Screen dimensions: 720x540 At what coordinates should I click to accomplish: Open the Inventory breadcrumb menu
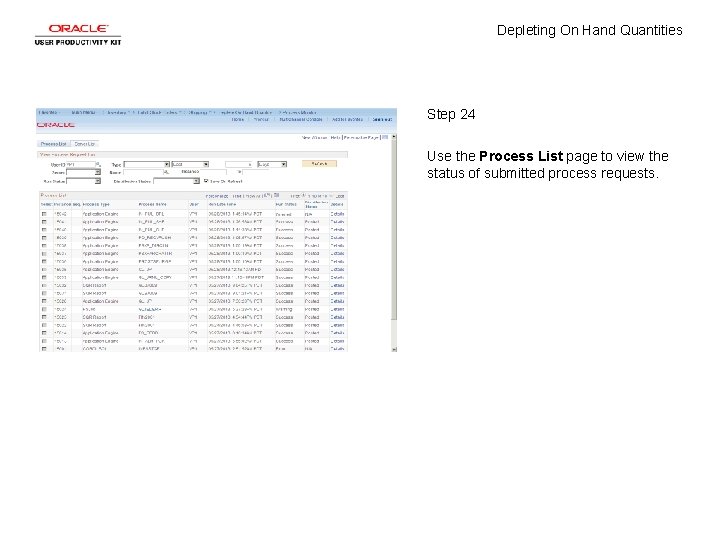pyautogui.click(x=116, y=112)
